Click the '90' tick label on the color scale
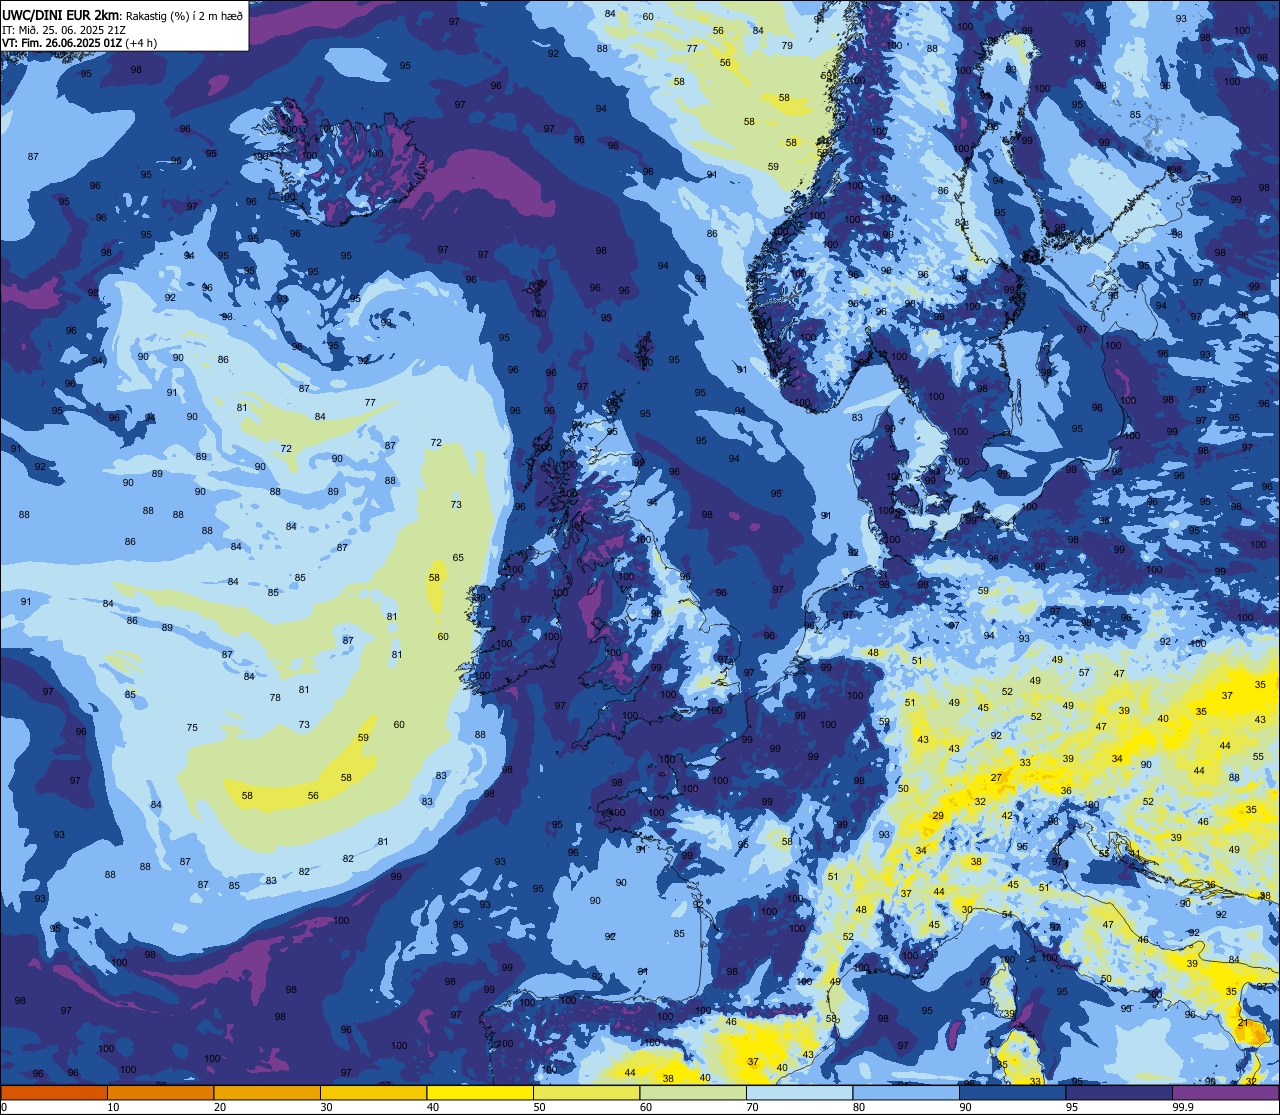This screenshot has height=1115, width=1280. [x=965, y=1107]
